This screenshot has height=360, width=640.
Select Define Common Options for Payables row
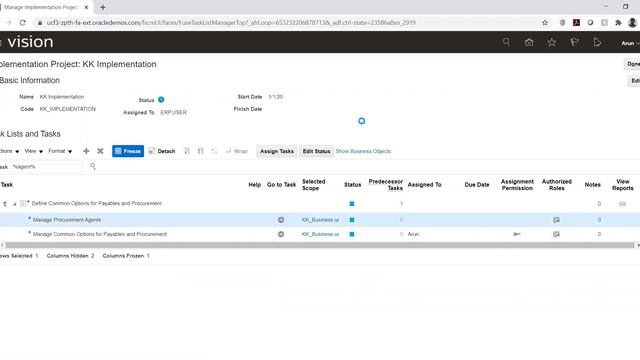(320, 203)
